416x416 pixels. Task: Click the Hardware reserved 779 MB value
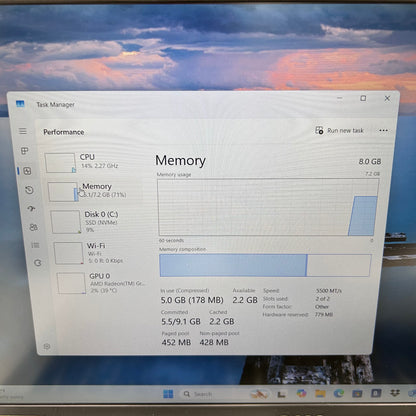(x=324, y=314)
